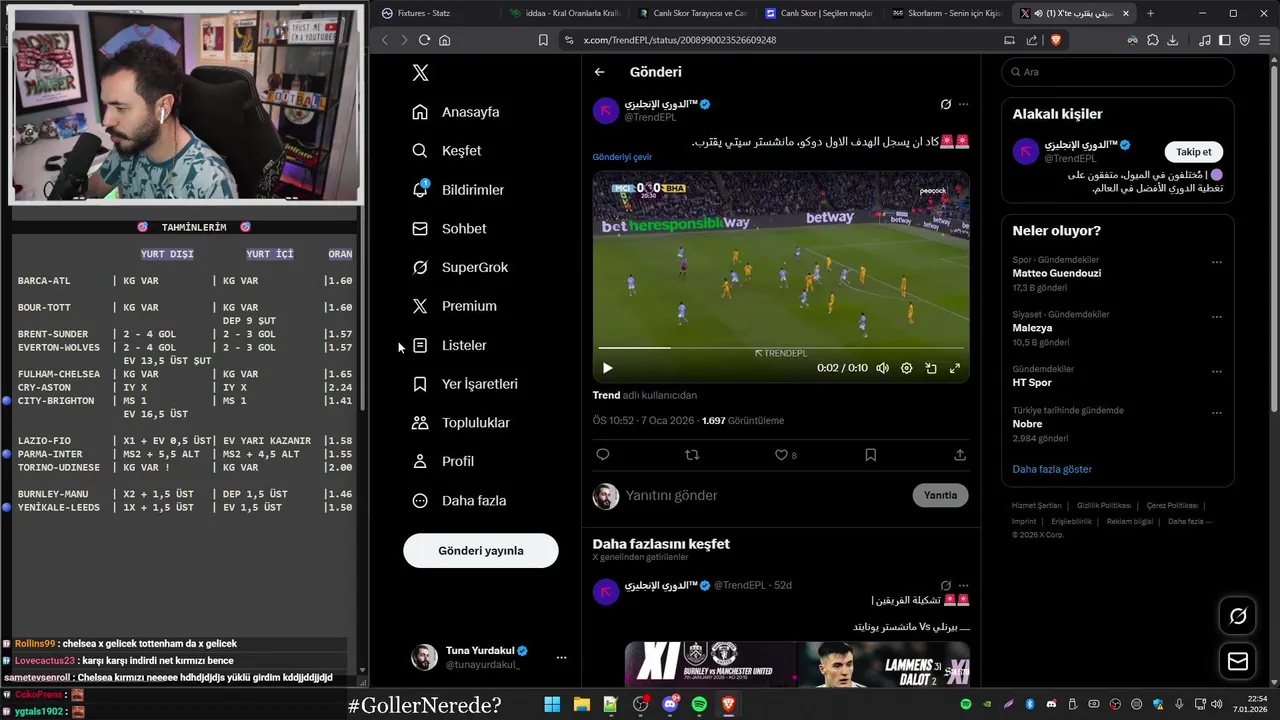1280x720 pixels.
Task: Open Keşfet (Explore) in the sidebar
Action: pyautogui.click(x=447, y=151)
